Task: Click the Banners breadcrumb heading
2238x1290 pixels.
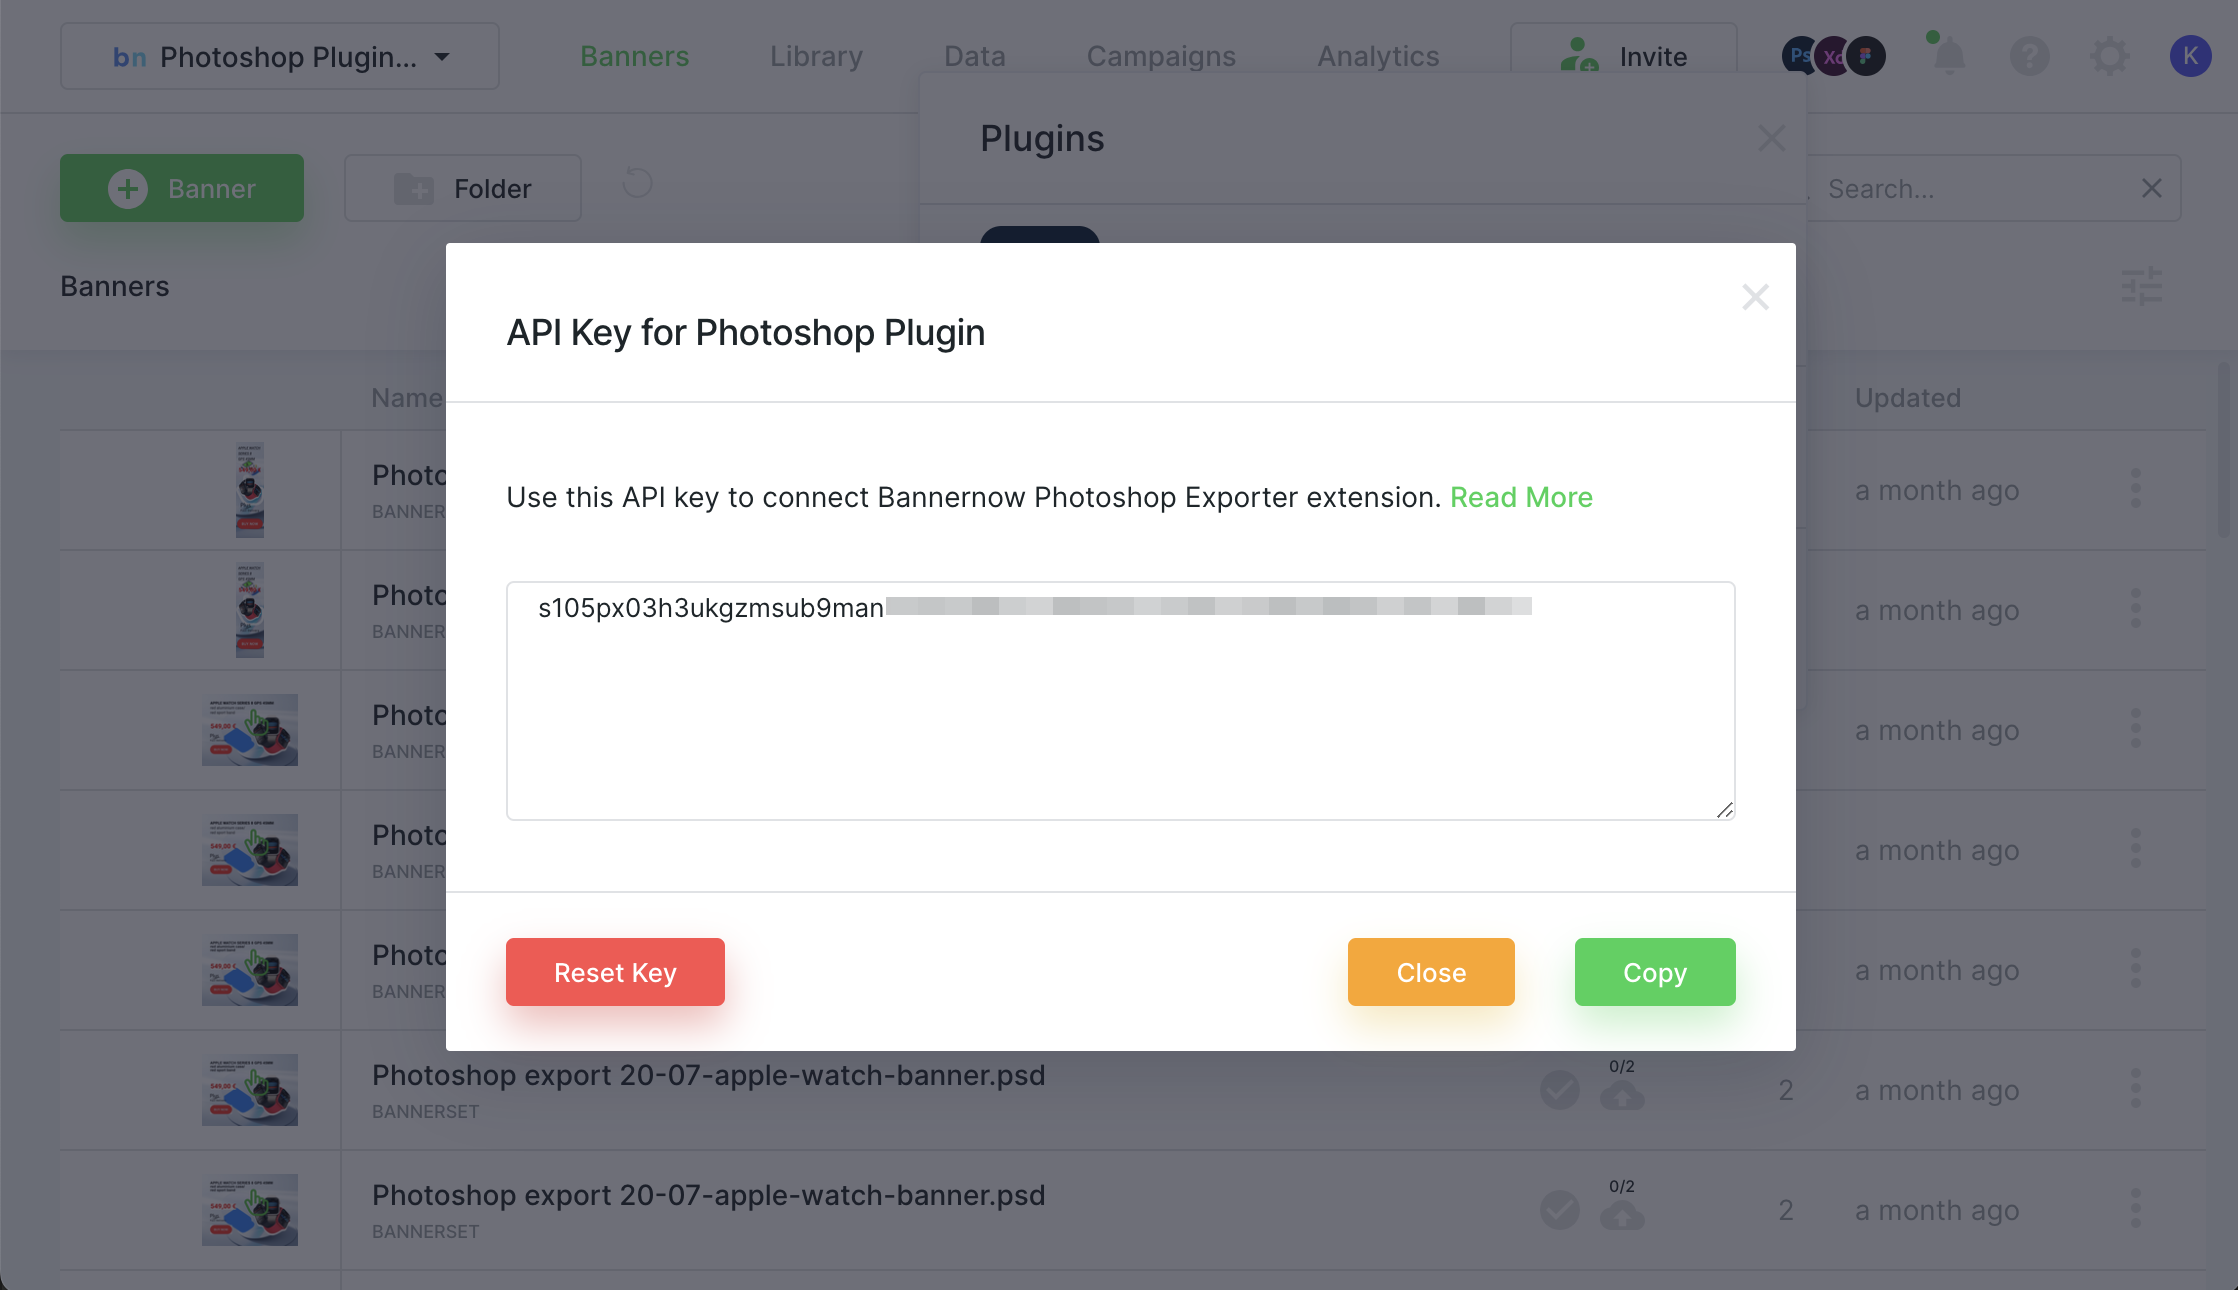Action: (114, 286)
